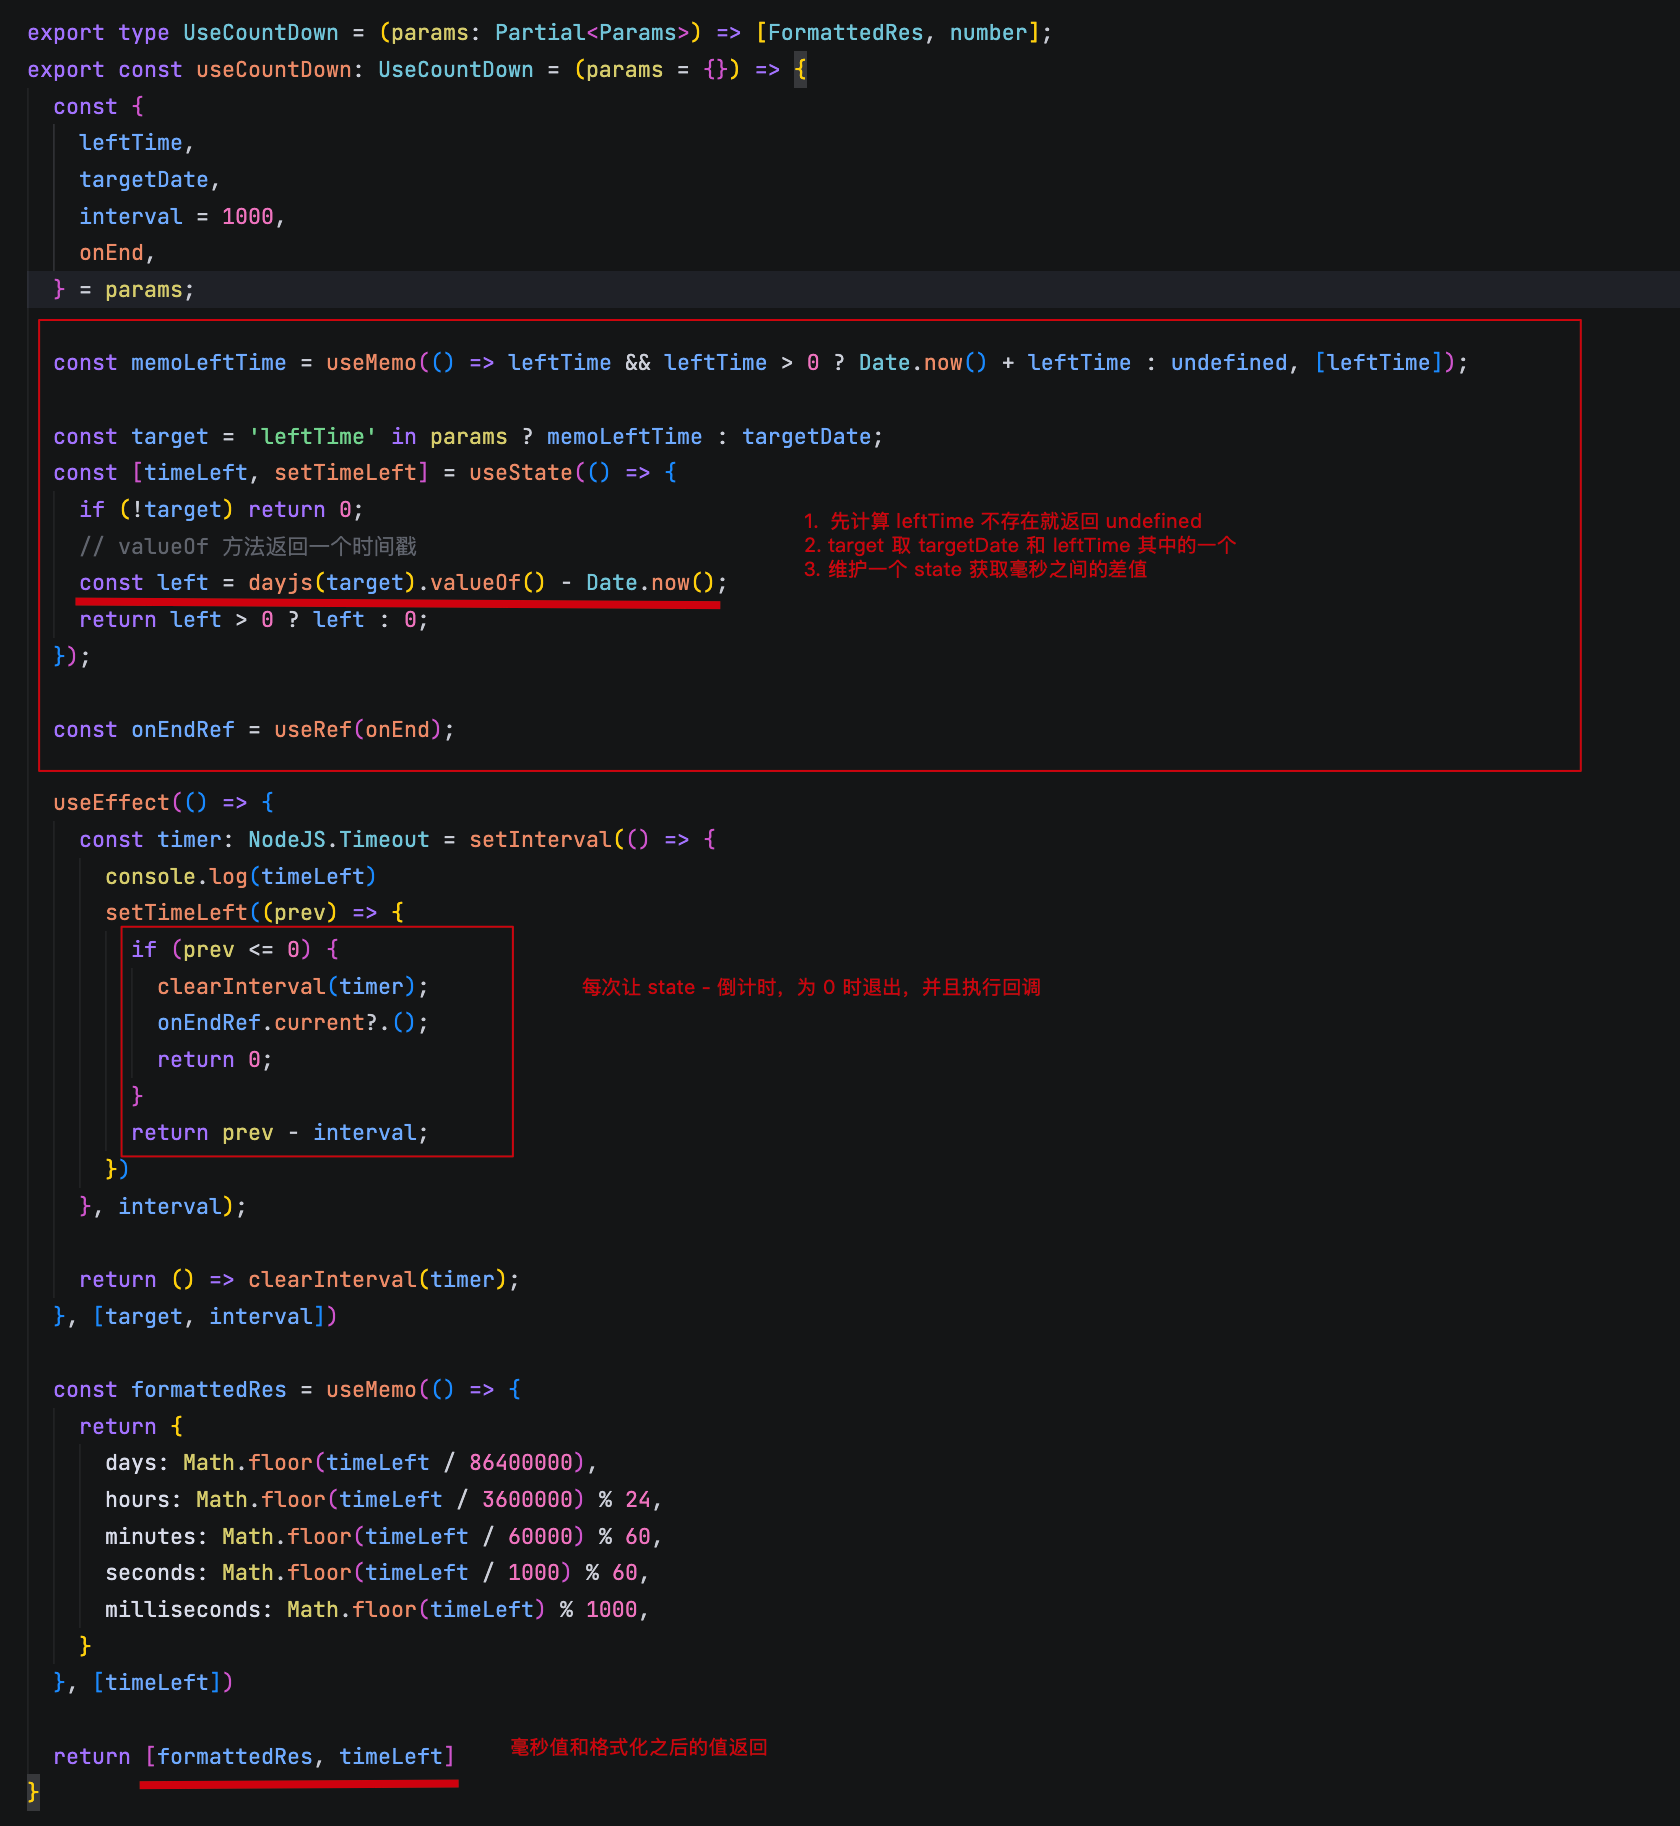Click onEnd in the destructured params
This screenshot has height=1826, width=1680.
click(x=111, y=253)
